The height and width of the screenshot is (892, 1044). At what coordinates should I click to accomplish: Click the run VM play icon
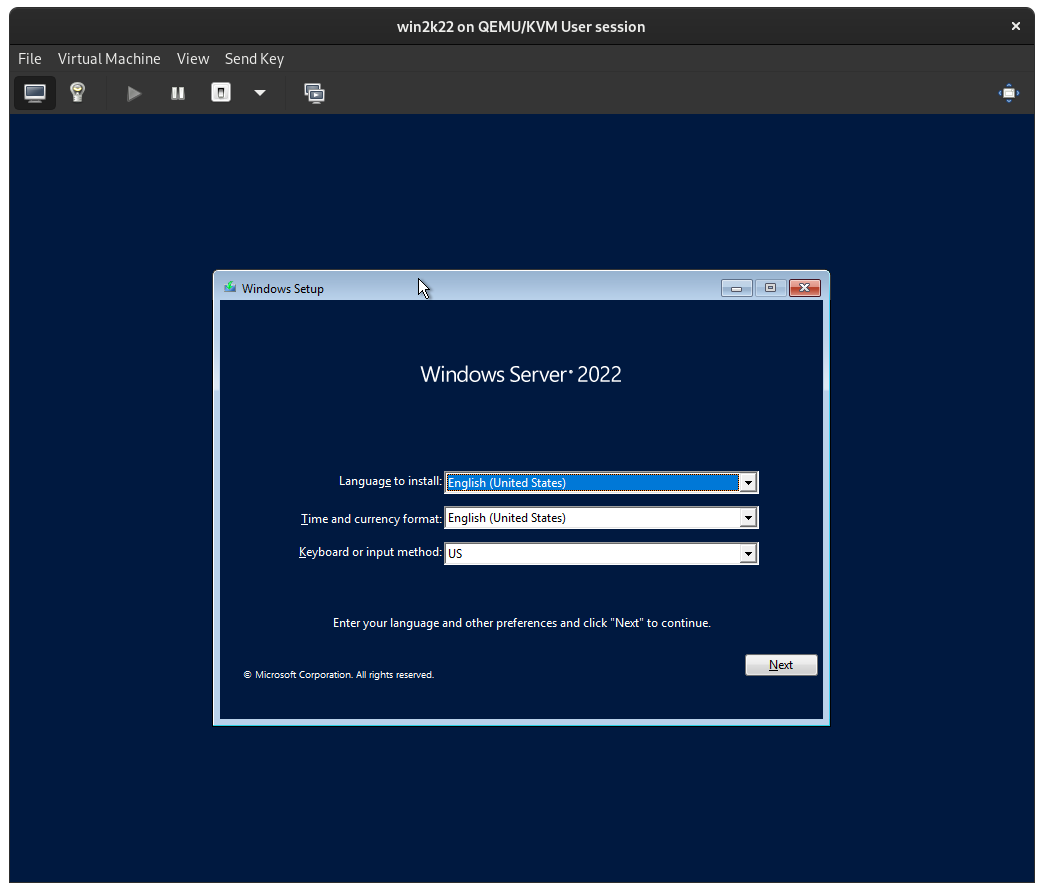click(133, 92)
